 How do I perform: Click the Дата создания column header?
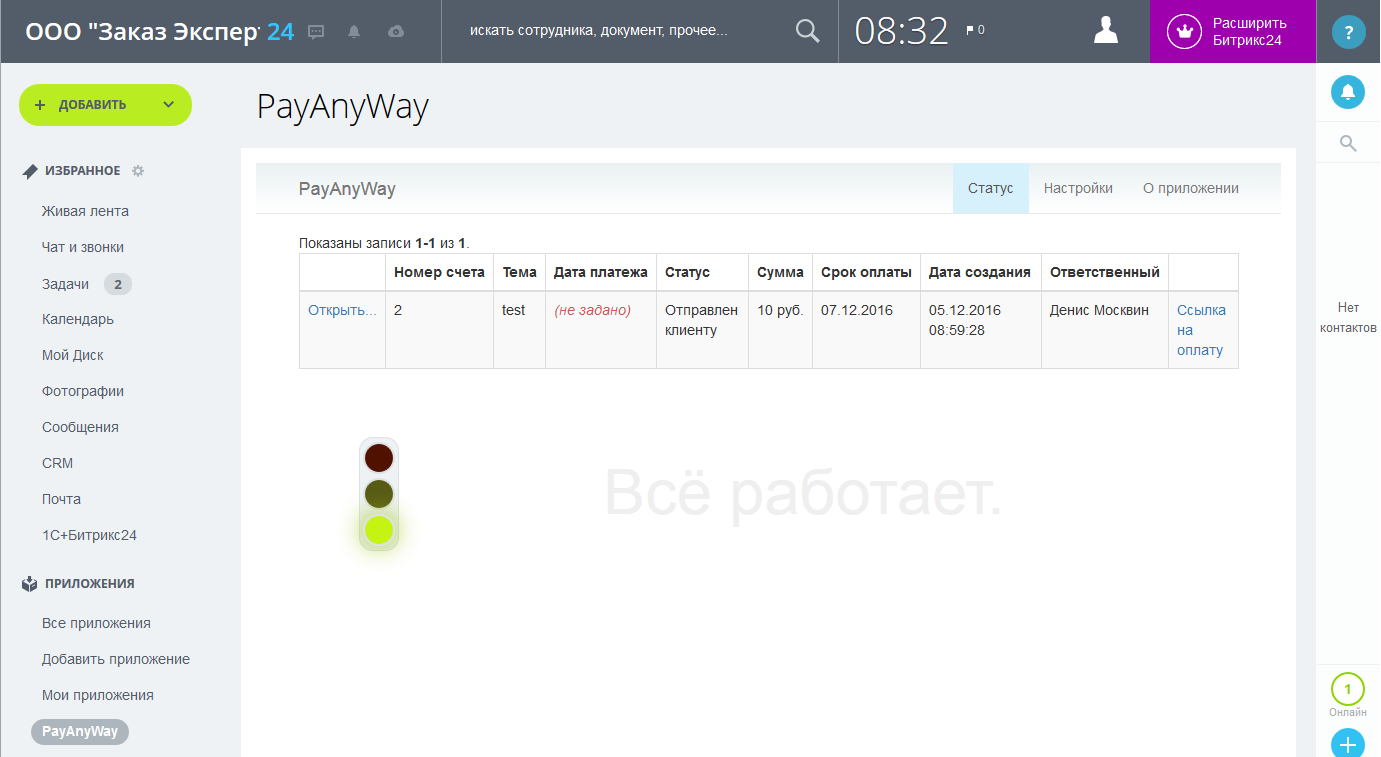coord(980,272)
